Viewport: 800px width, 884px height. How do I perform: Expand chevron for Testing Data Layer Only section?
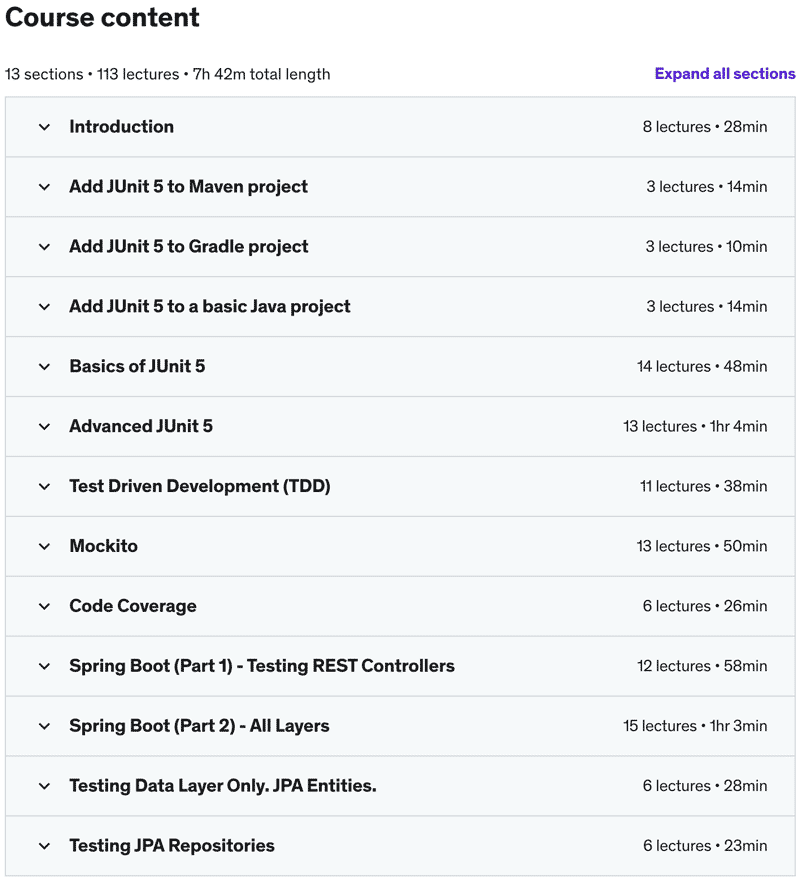[44, 787]
